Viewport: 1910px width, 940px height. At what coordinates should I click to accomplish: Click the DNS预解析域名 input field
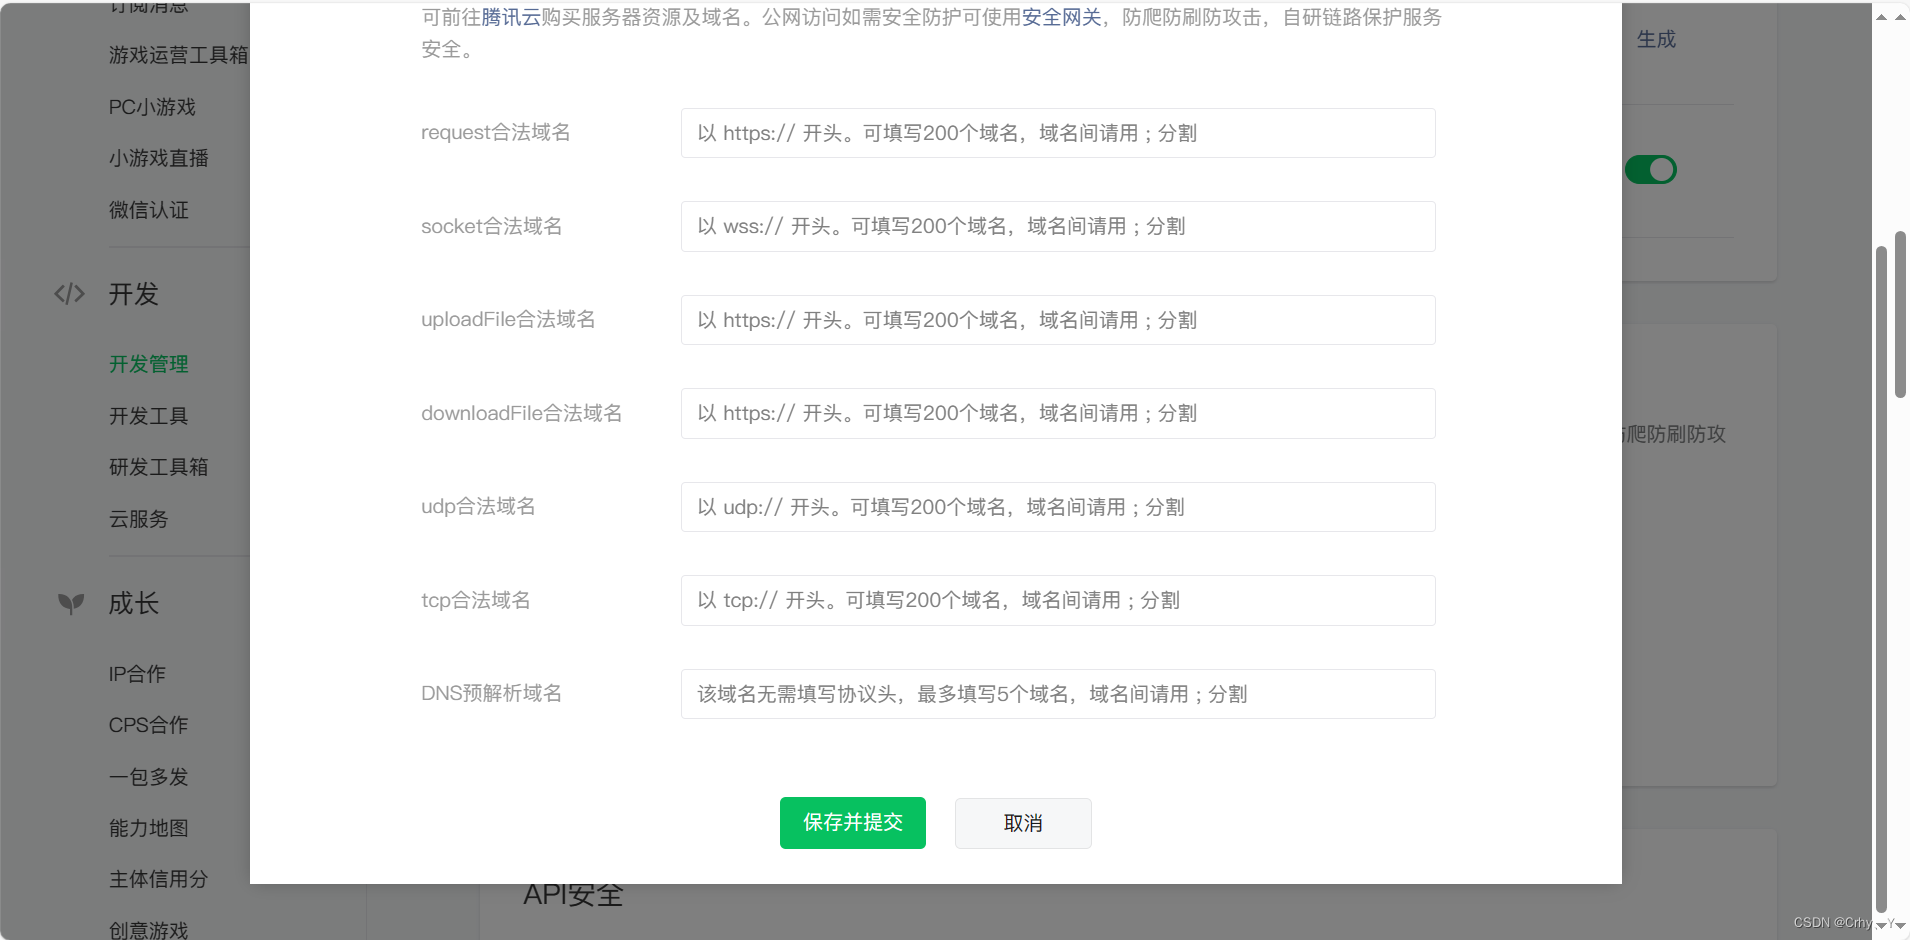tap(1058, 694)
